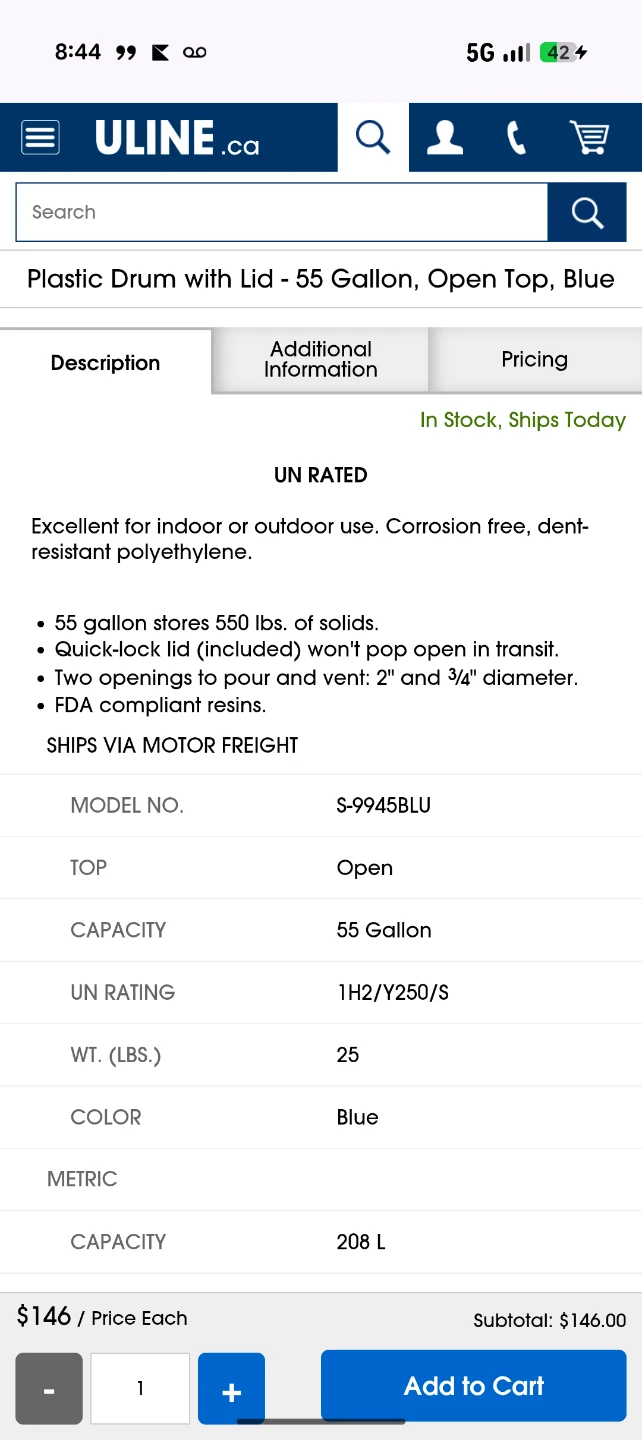Tap the ULINE.ca logo
The width and height of the screenshot is (642, 1440).
point(177,138)
